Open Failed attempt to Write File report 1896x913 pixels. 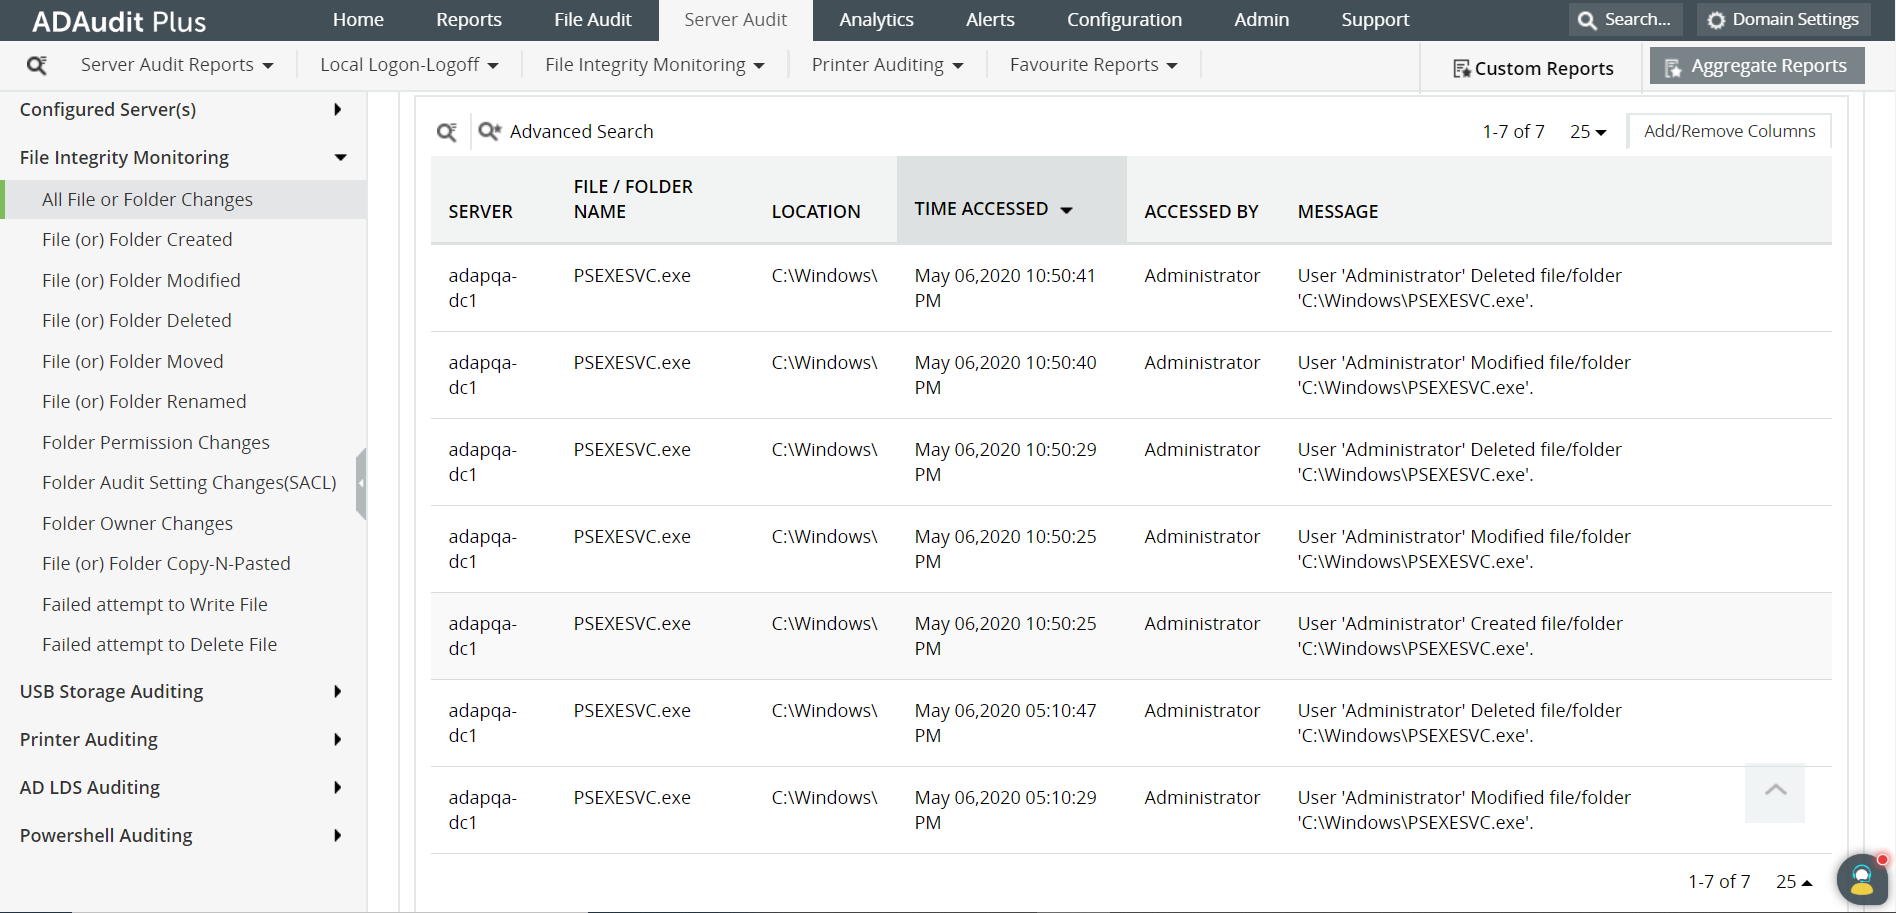(x=155, y=605)
